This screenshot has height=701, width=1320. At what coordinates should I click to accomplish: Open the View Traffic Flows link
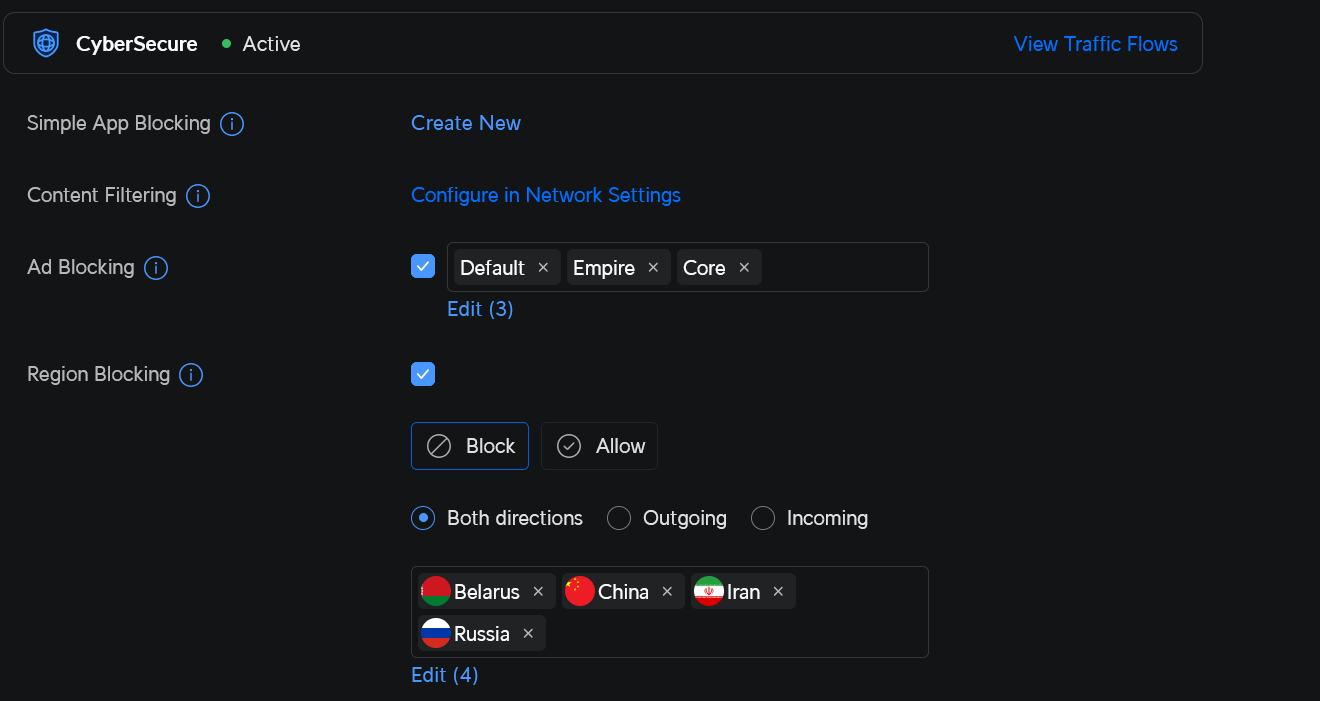(1095, 44)
